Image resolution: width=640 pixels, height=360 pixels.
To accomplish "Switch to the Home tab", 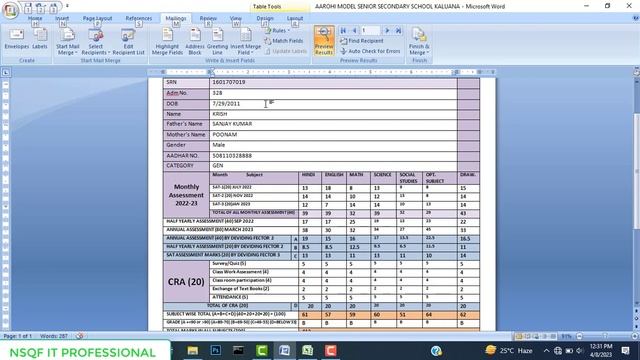I will pyautogui.click(x=35, y=18).
